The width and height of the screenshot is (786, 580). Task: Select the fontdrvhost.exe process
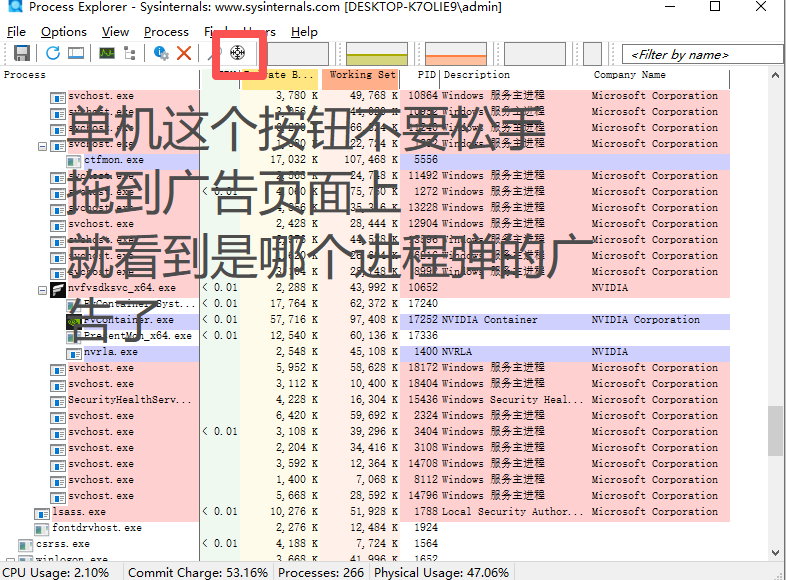point(97,528)
